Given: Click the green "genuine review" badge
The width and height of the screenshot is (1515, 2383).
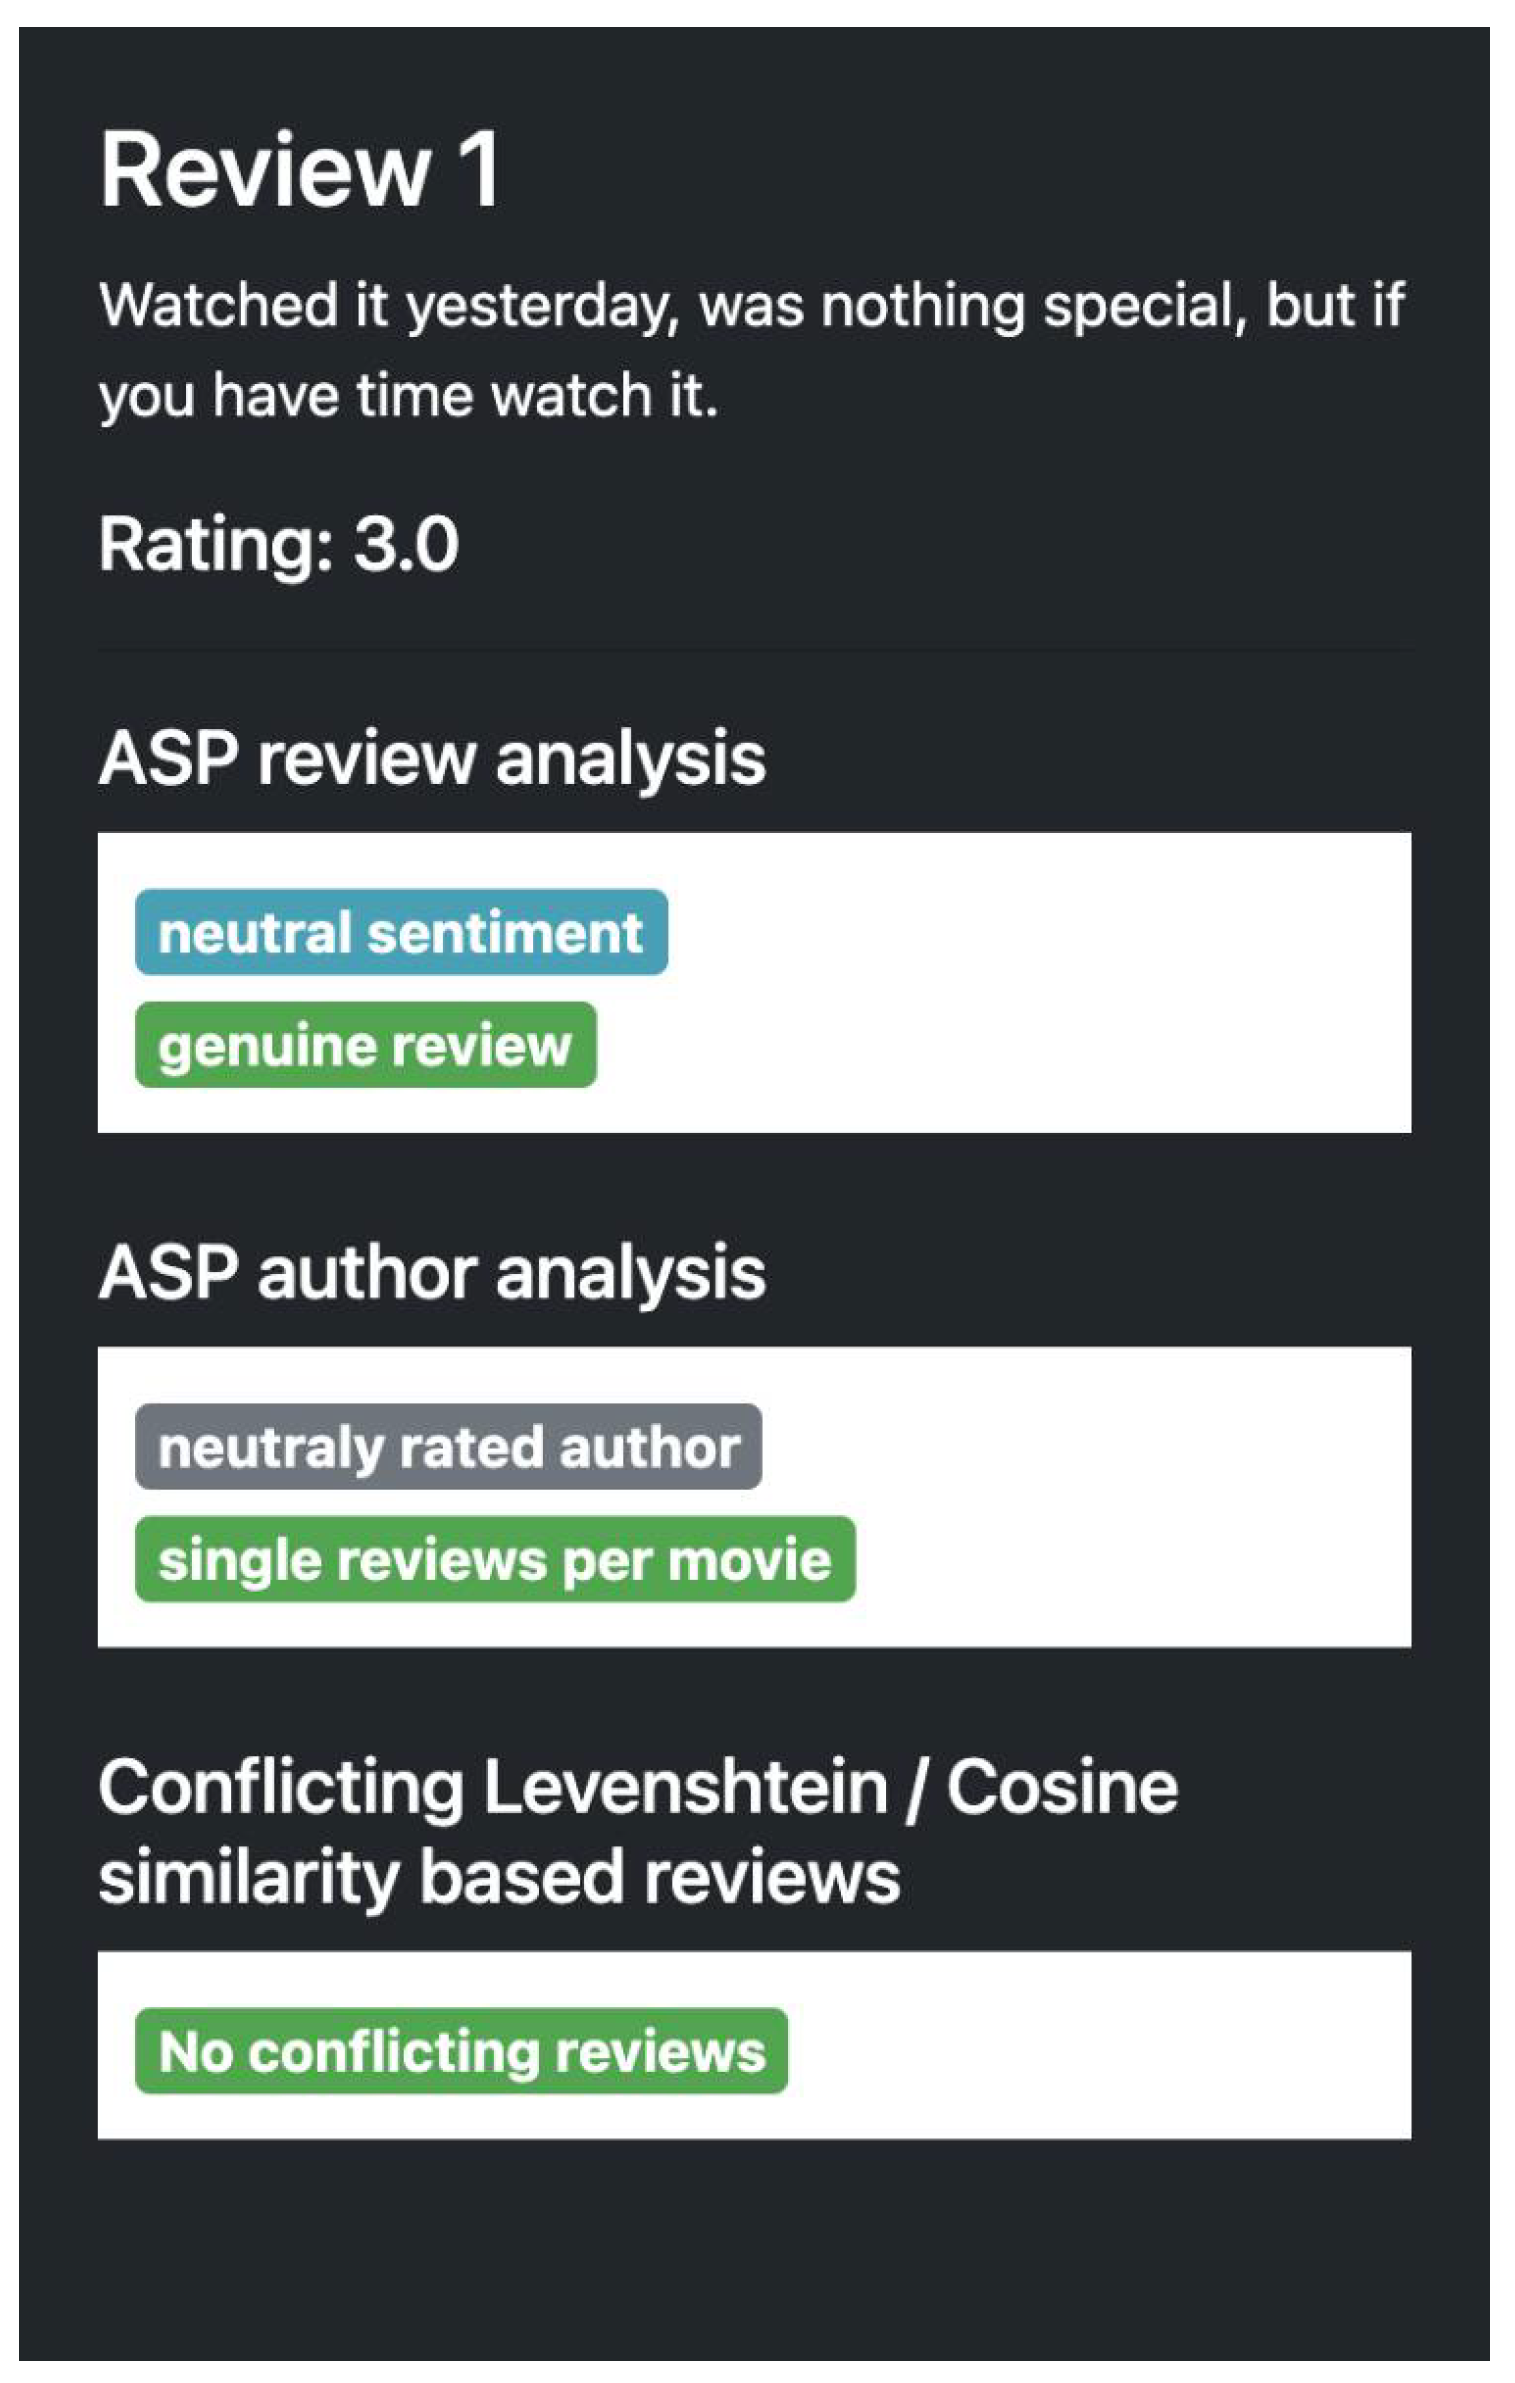Looking at the screenshot, I should pos(365,1045).
